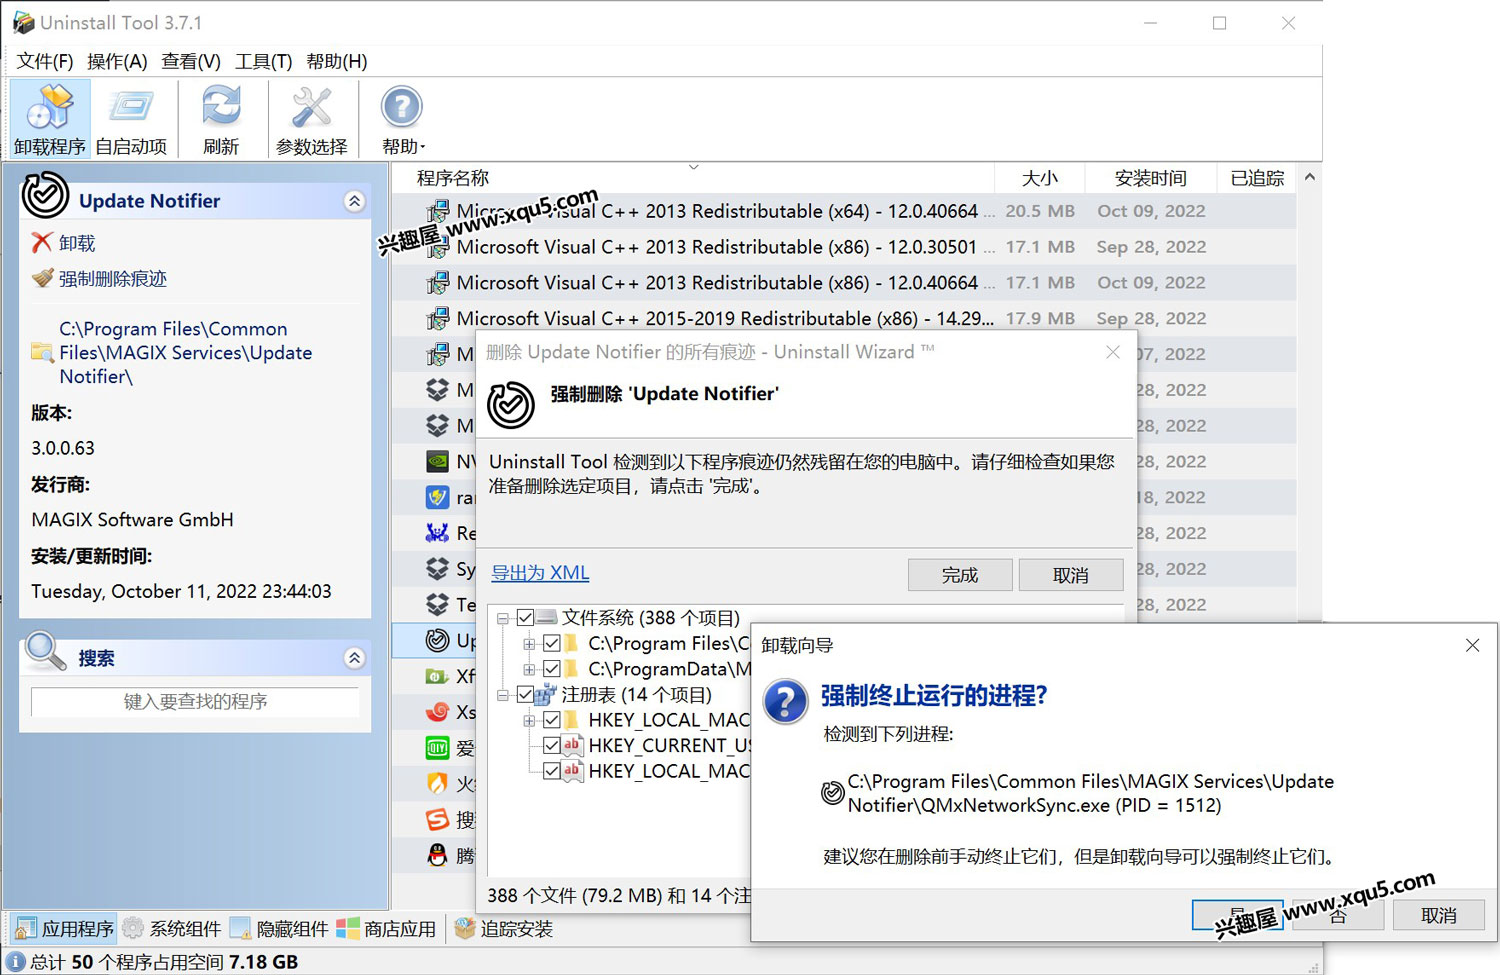This screenshot has height=975, width=1500.
Task: Collapse the Search (搜索) panel
Action: coord(354,658)
